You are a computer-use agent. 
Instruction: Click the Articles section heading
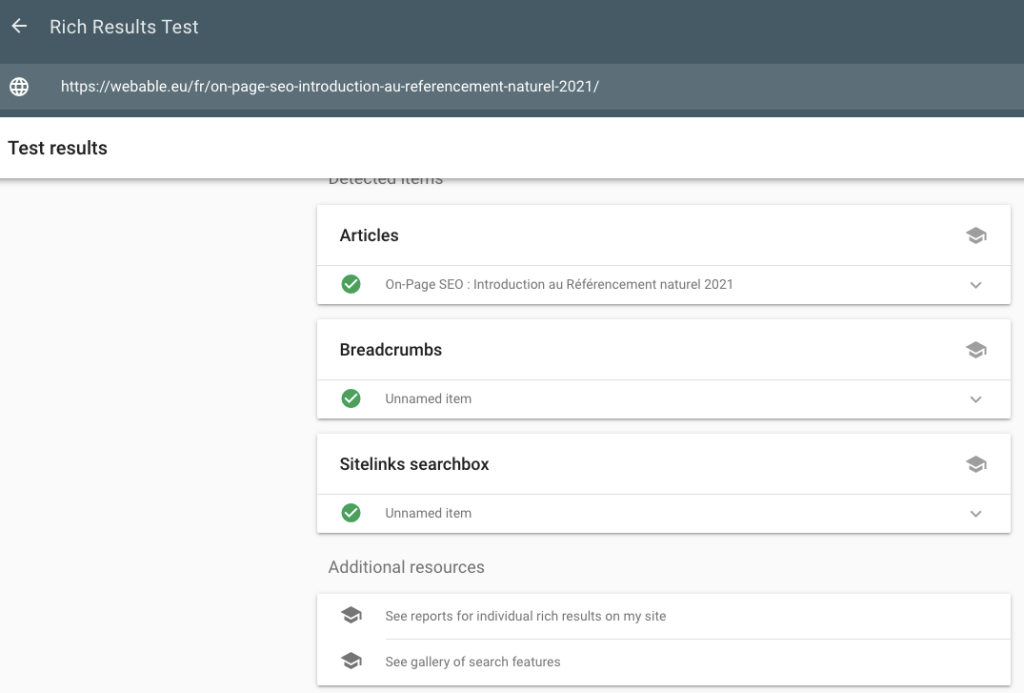[x=369, y=235]
